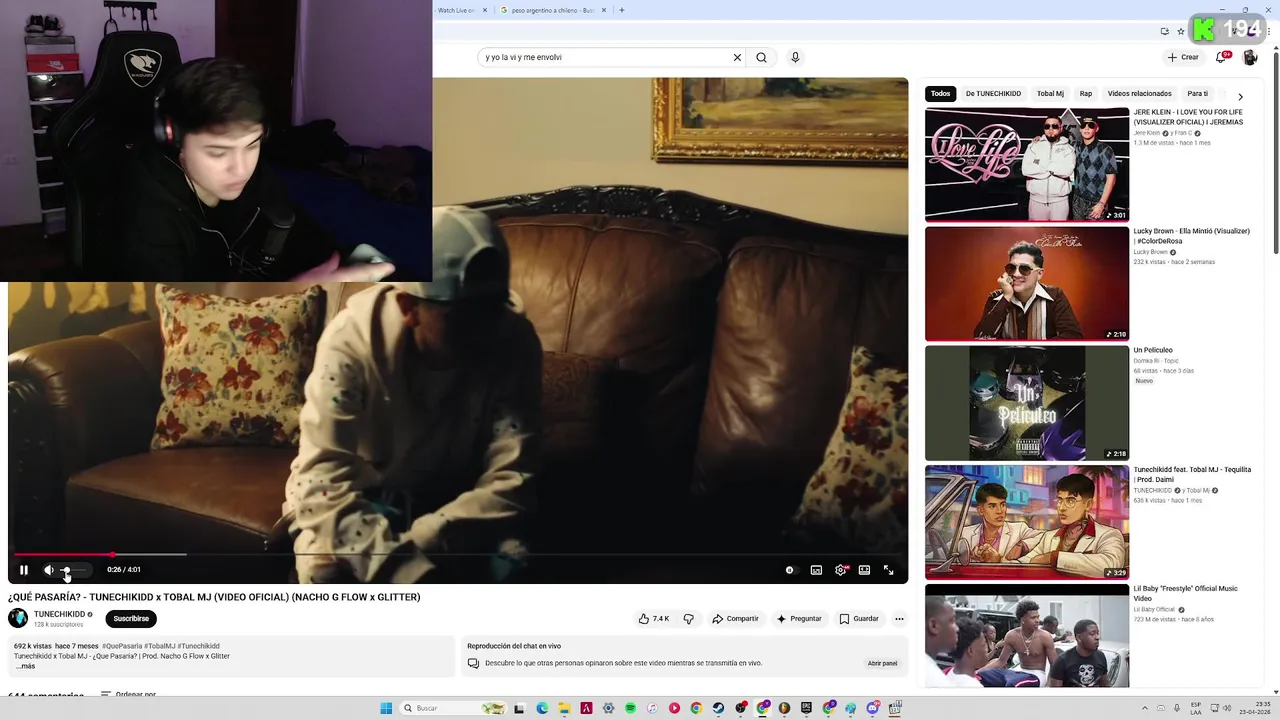This screenshot has height=720, width=1280.
Task: Expand the description with ...más
Action: point(25,666)
